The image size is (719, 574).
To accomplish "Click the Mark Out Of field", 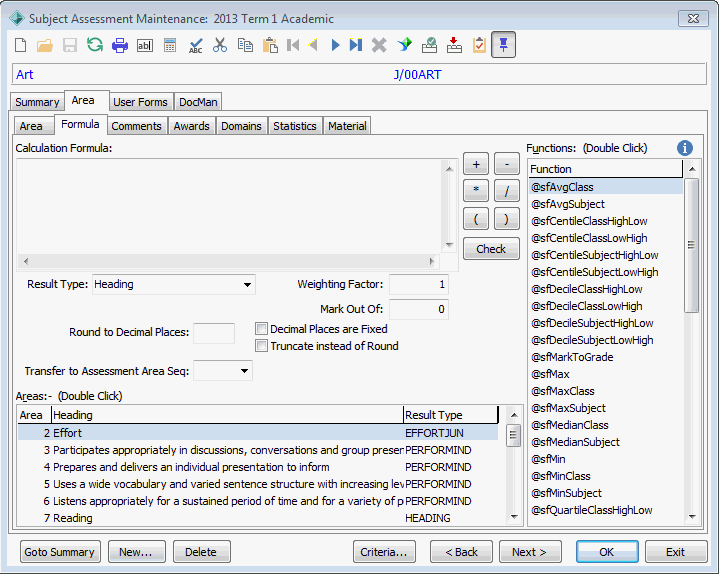I will [419, 309].
